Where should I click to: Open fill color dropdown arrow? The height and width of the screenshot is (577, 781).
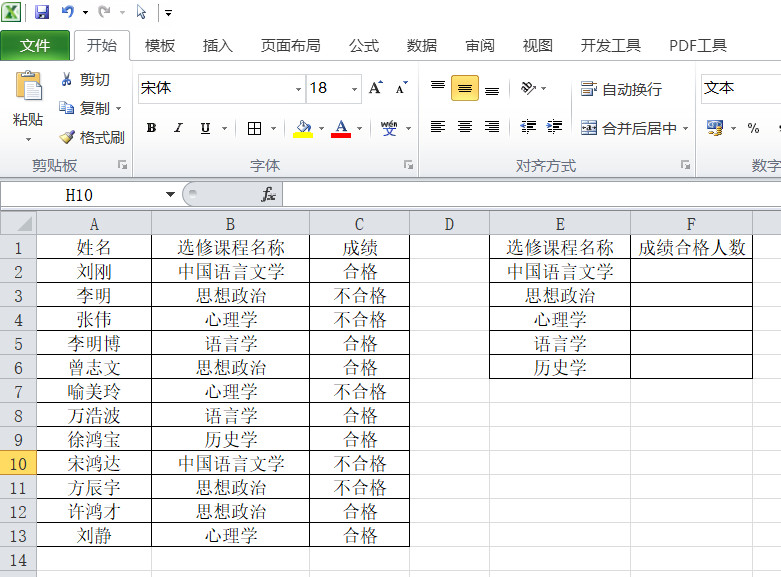point(321,129)
